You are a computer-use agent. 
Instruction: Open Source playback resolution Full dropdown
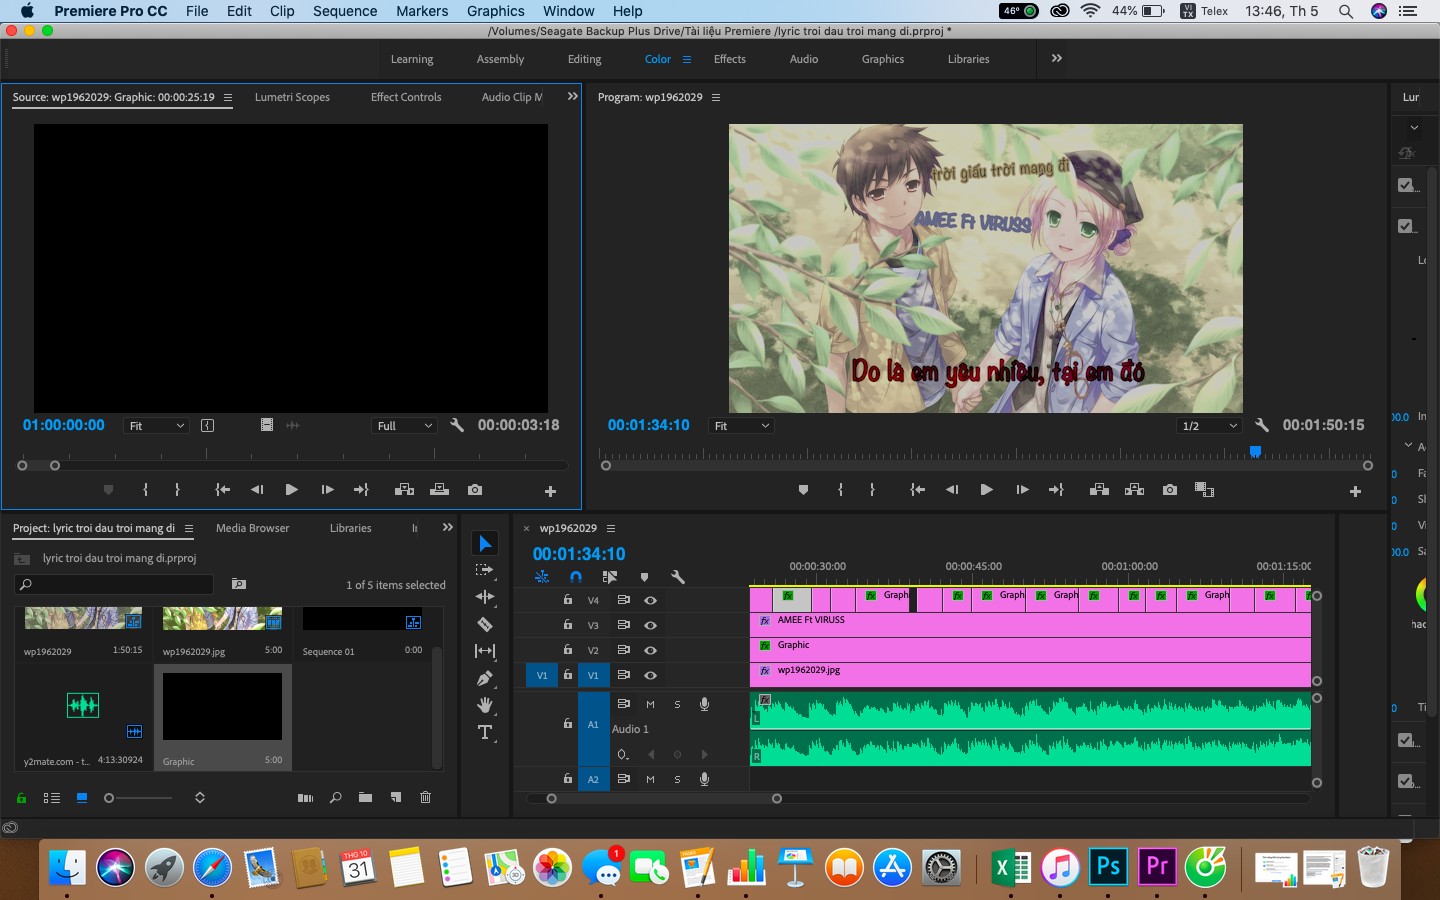pos(404,426)
